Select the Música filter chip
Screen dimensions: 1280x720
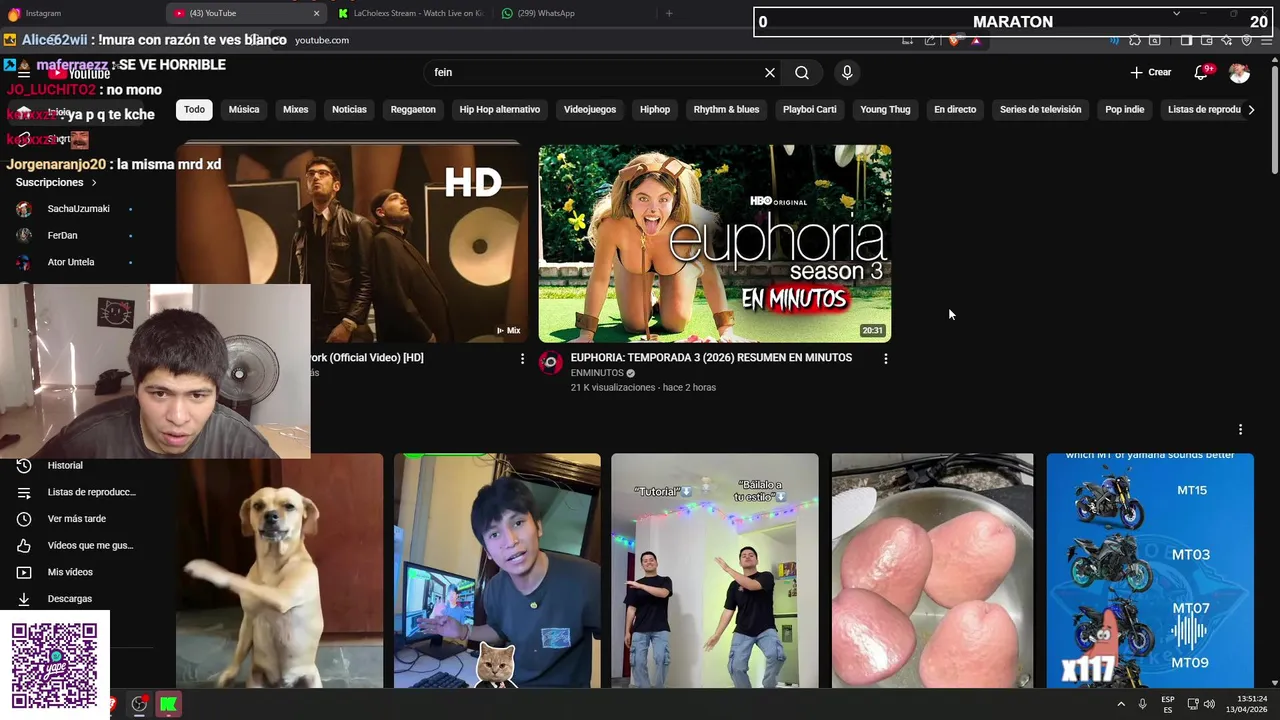click(x=244, y=109)
